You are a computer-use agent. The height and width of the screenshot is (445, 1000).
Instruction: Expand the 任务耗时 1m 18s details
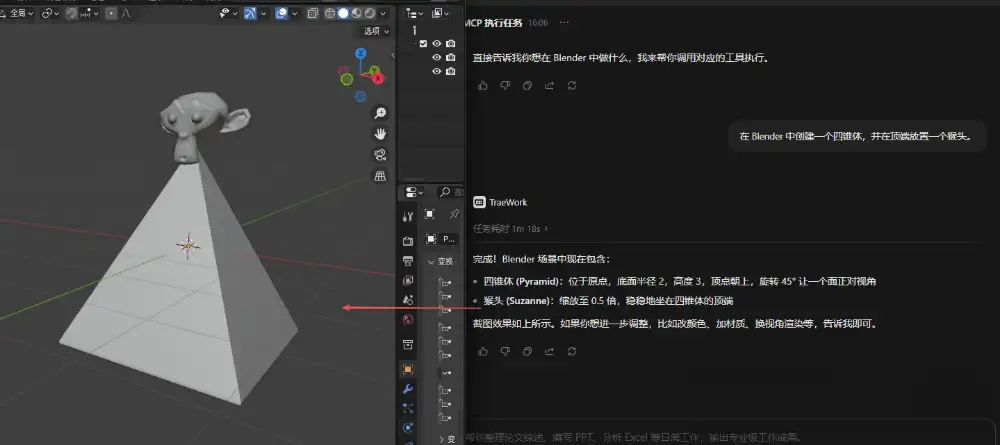510,228
